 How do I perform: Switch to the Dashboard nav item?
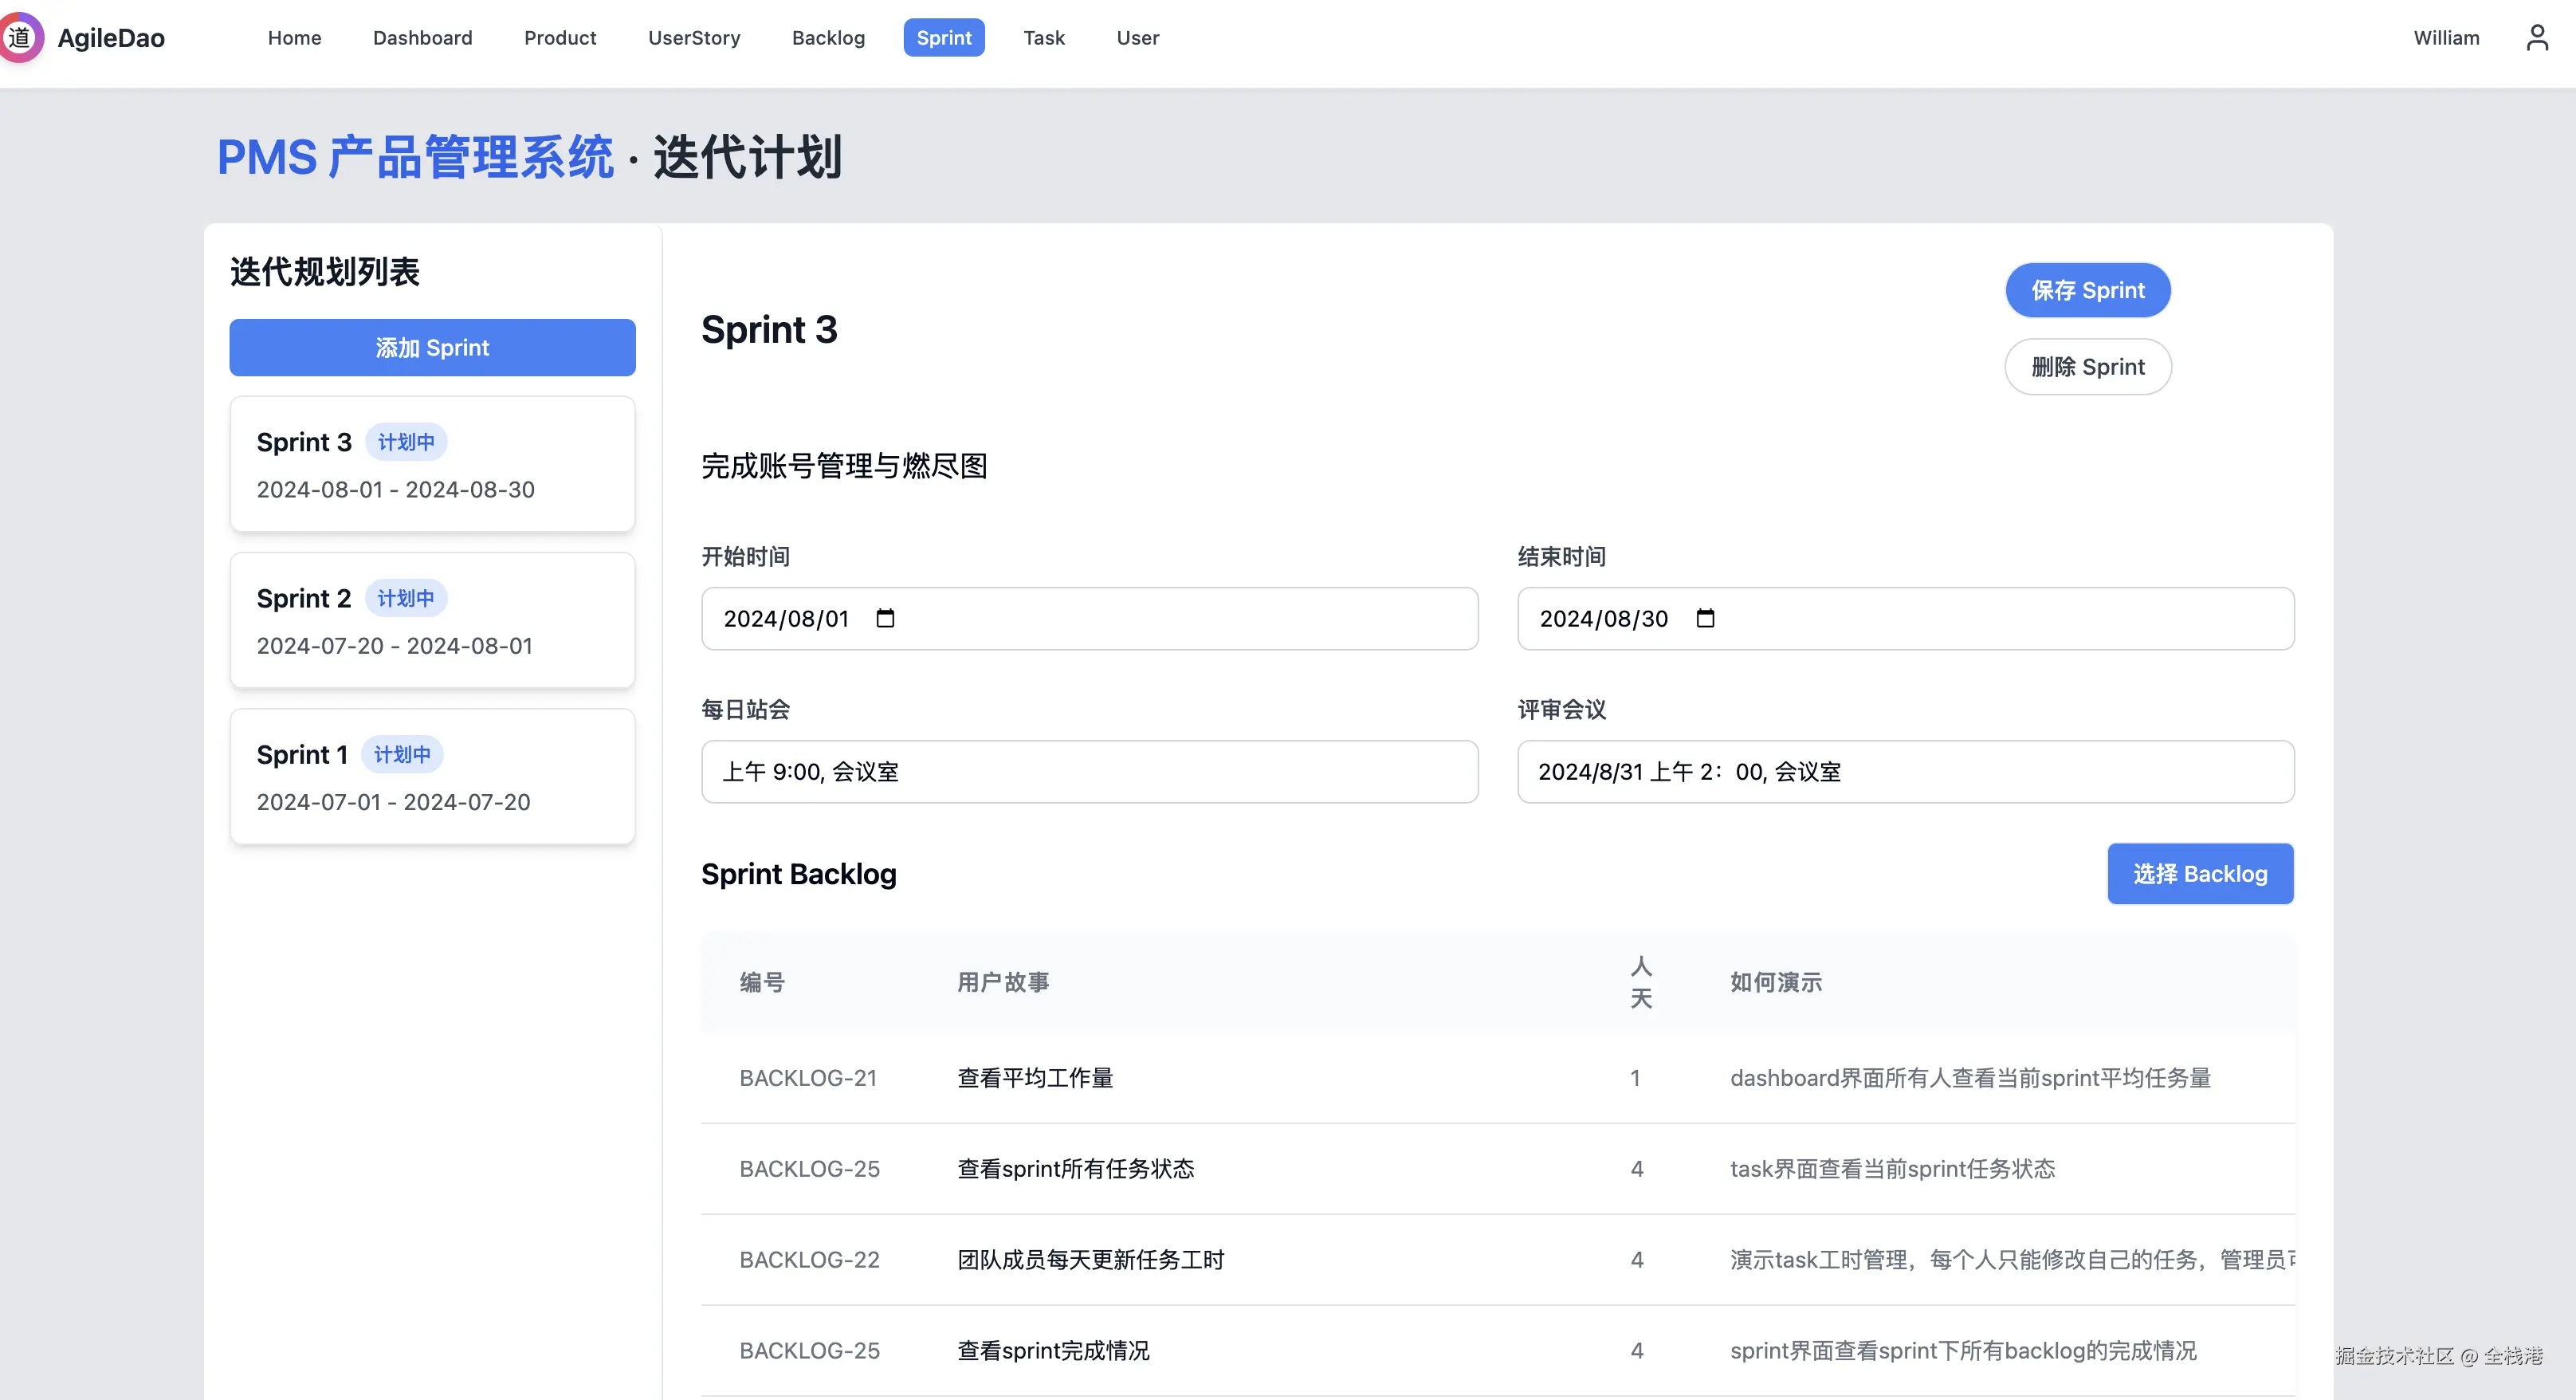[x=422, y=37]
